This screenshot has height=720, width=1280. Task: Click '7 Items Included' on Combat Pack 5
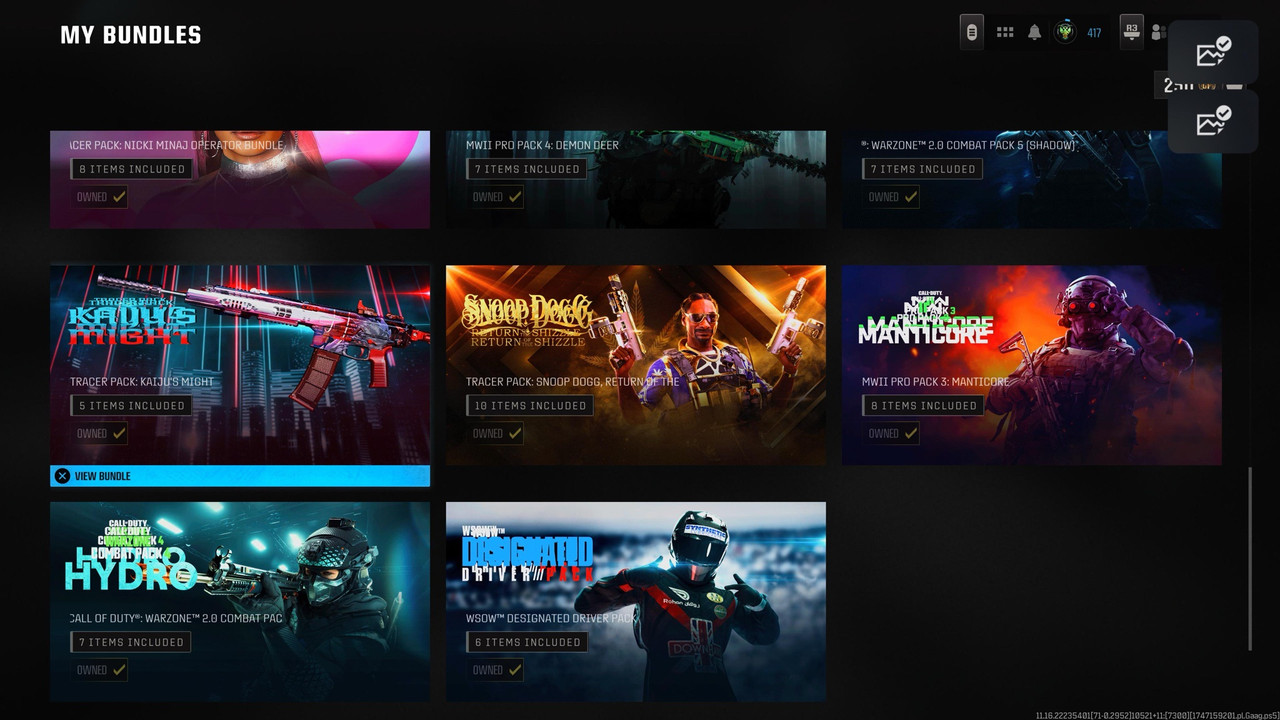(x=923, y=169)
